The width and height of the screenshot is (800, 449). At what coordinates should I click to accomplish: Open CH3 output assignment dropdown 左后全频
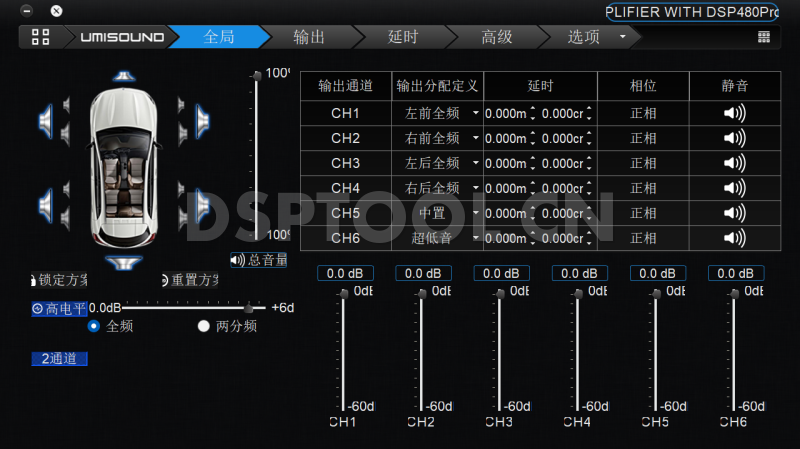(437, 163)
